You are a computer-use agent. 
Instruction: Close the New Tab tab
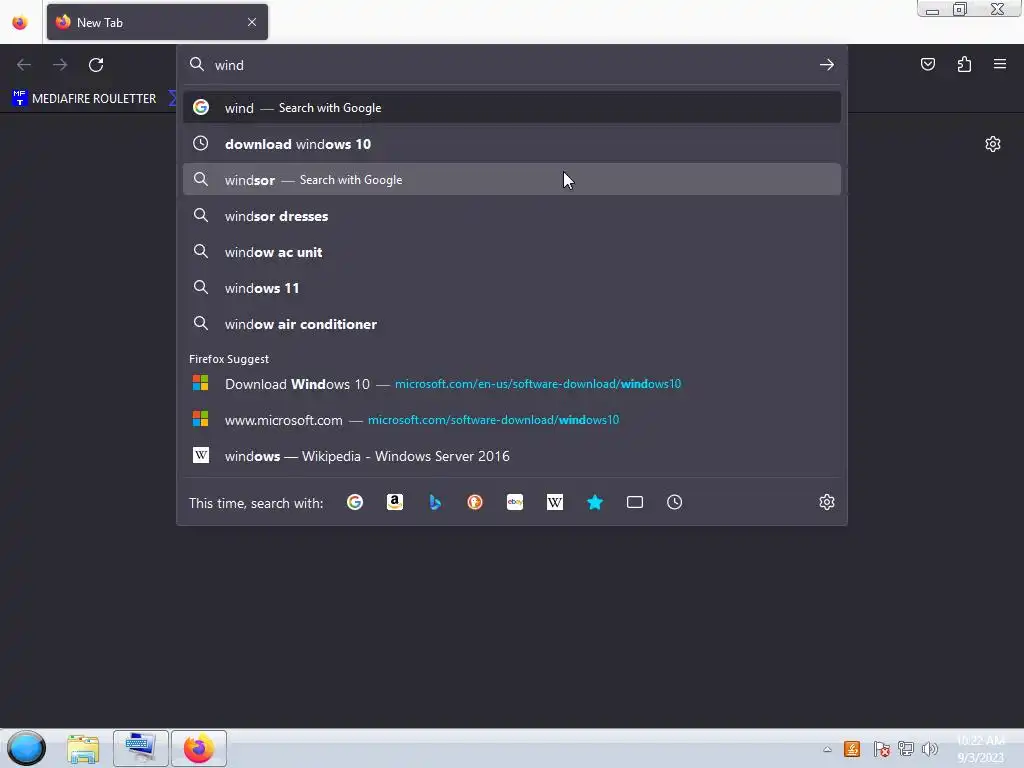[252, 22]
